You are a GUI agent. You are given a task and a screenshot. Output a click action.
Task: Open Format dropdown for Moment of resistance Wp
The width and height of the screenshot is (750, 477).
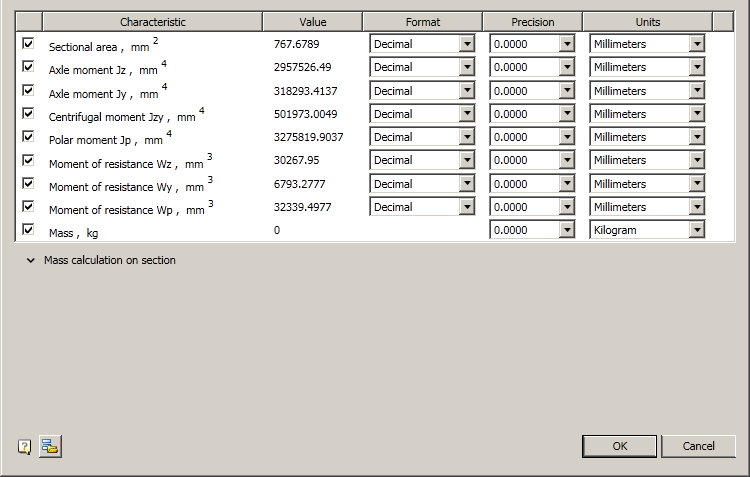coord(466,207)
